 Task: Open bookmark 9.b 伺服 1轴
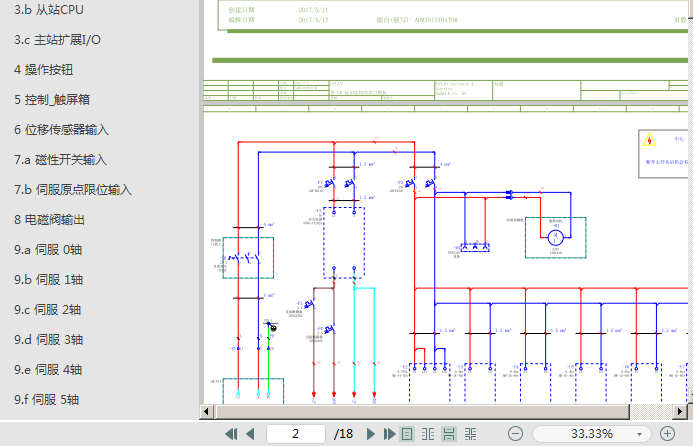pyautogui.click(x=48, y=280)
